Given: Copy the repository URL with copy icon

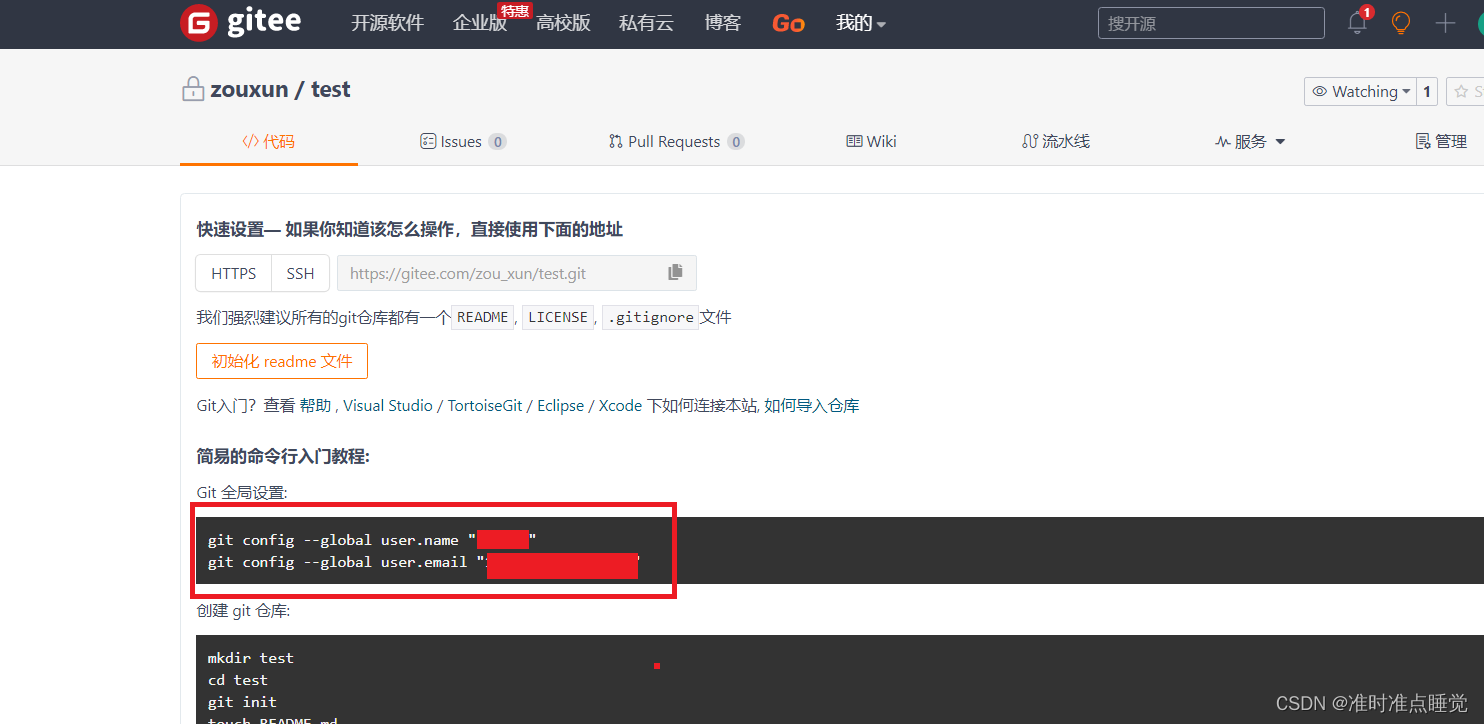Looking at the screenshot, I should (x=675, y=272).
